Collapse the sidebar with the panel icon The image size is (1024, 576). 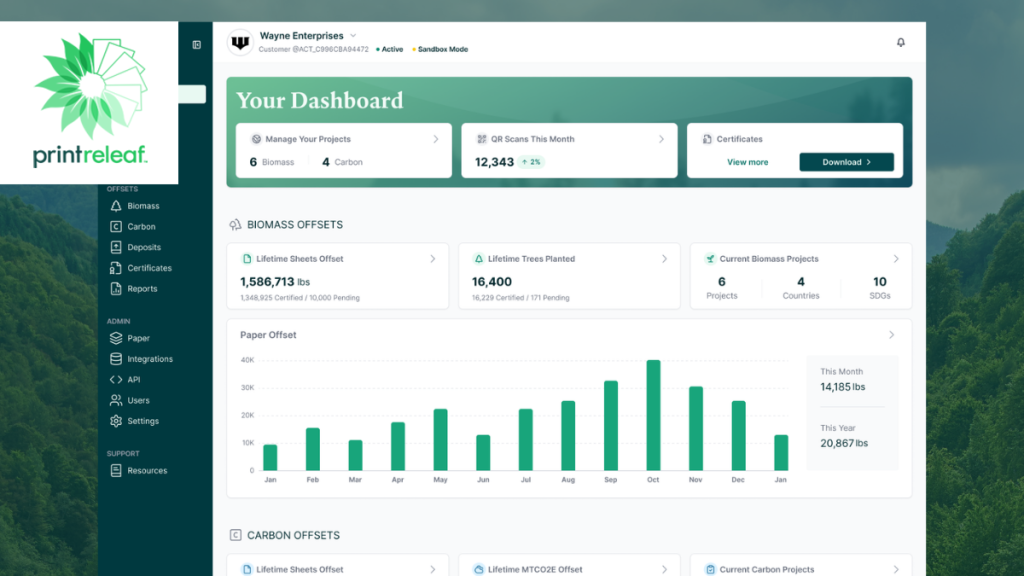tap(197, 45)
